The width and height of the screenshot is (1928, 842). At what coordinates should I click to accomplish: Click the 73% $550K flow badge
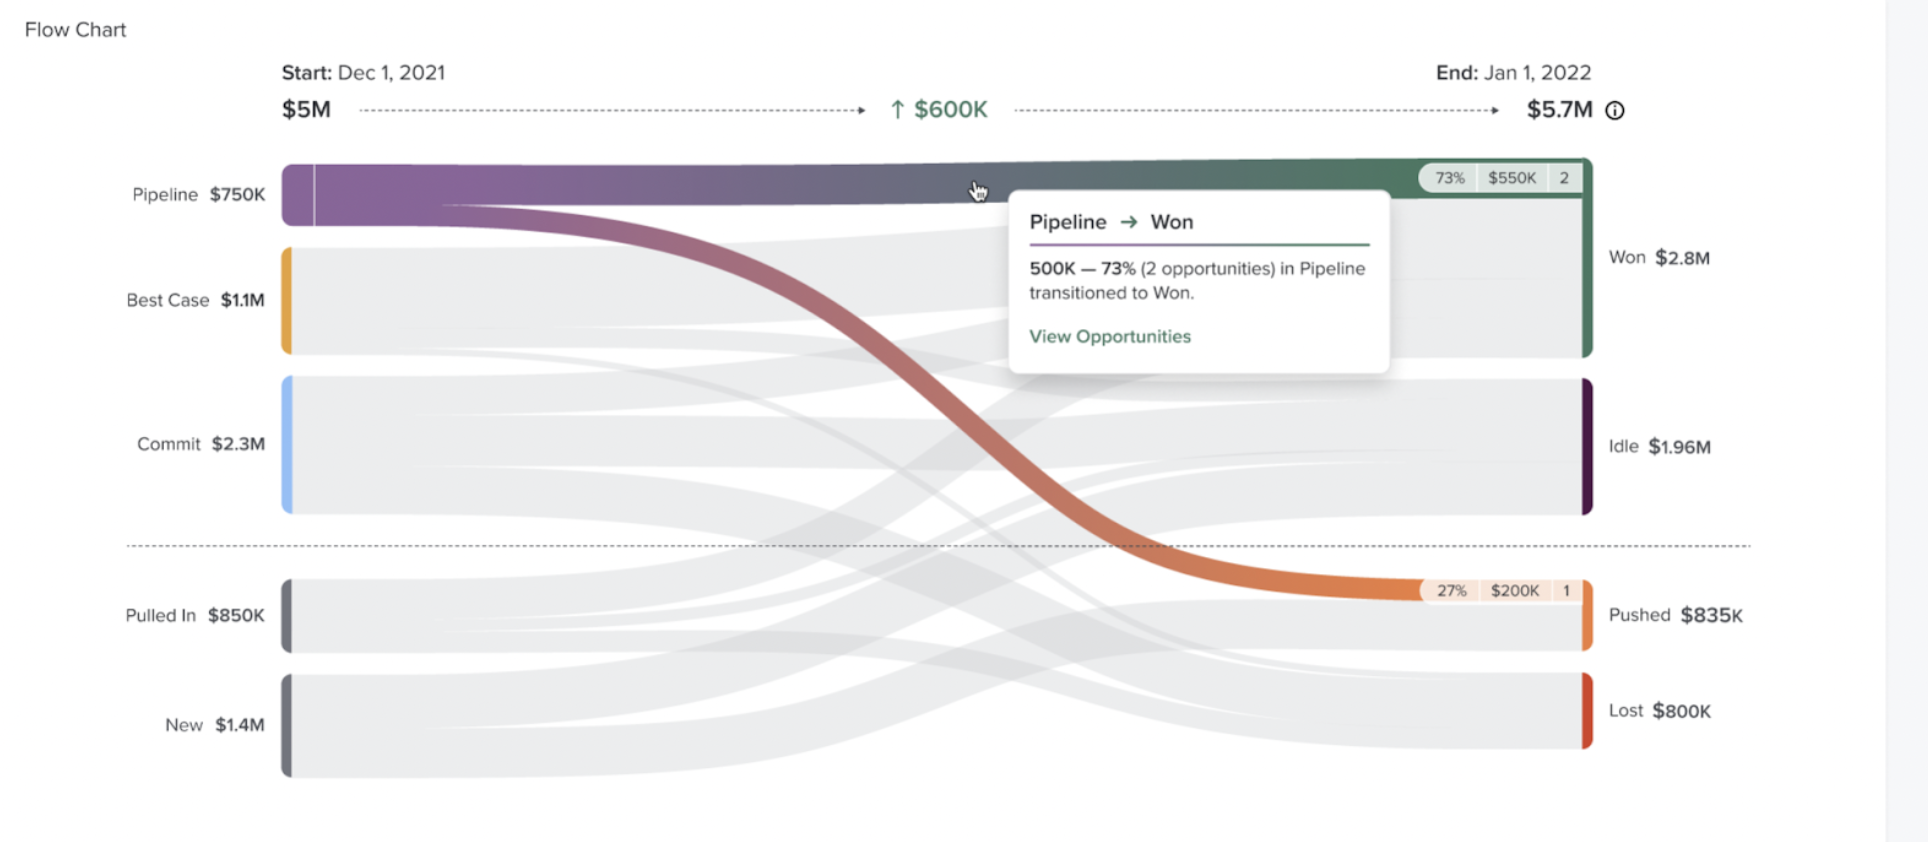pyautogui.click(x=1500, y=178)
